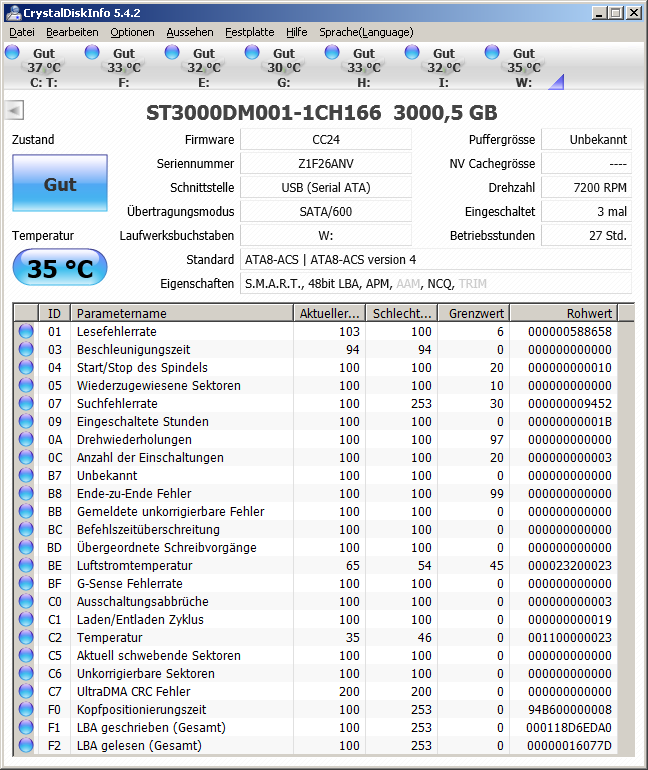Click the Firmware field showing CC24
Image resolution: width=648 pixels, height=770 pixels.
(326, 139)
